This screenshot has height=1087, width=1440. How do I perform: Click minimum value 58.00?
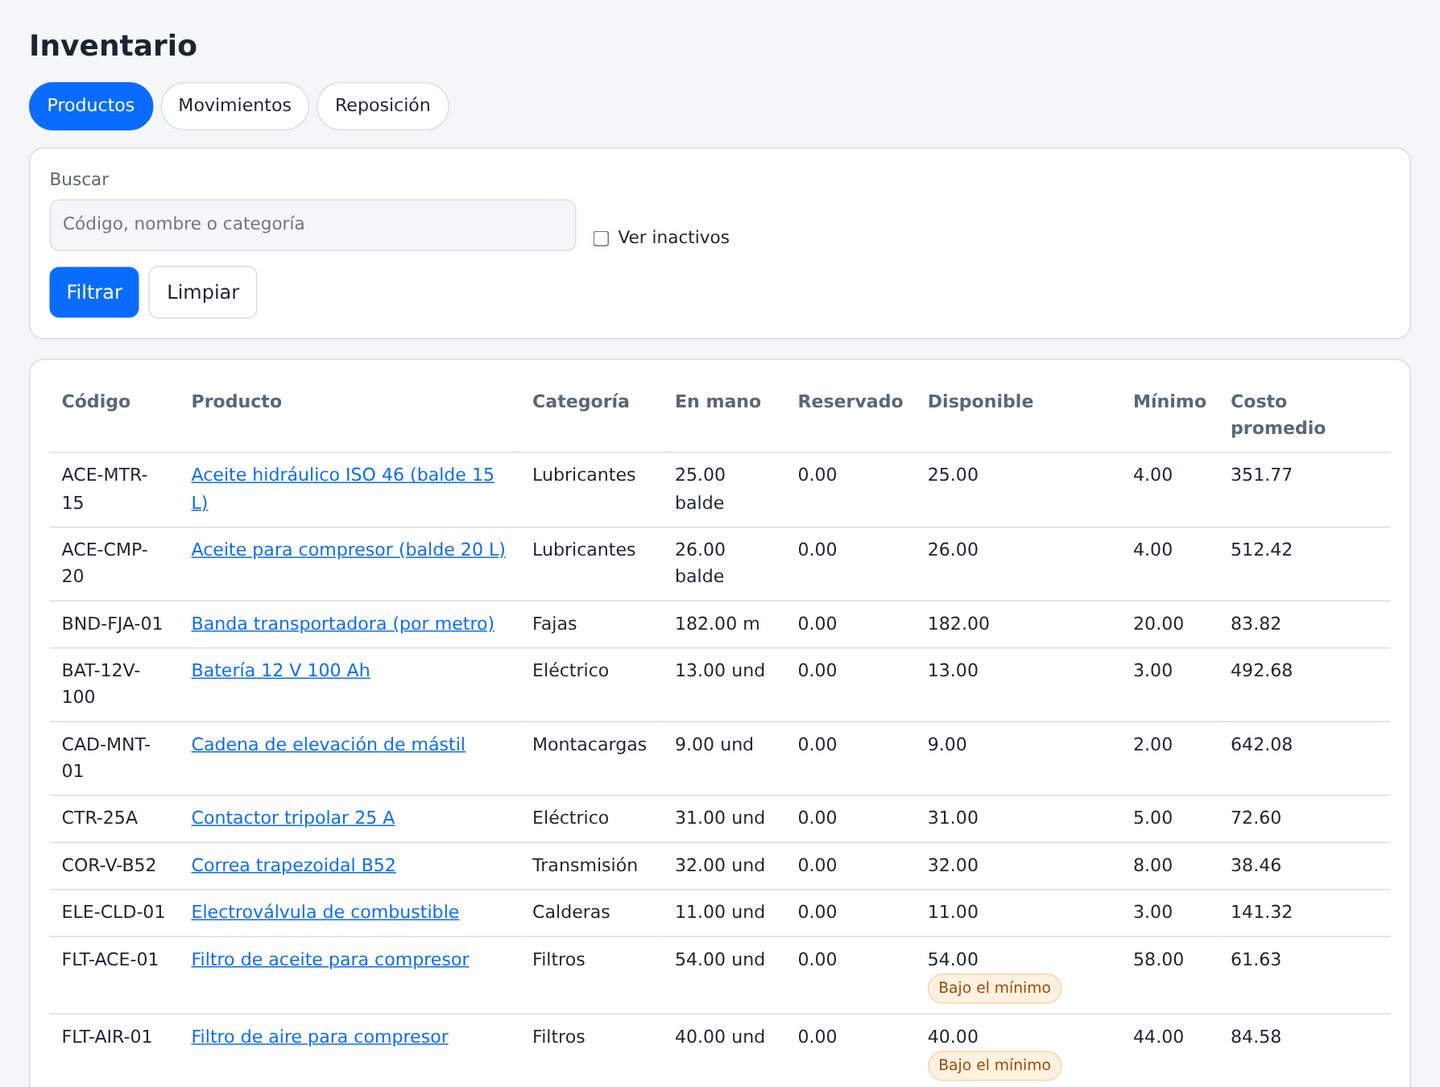click(1158, 960)
